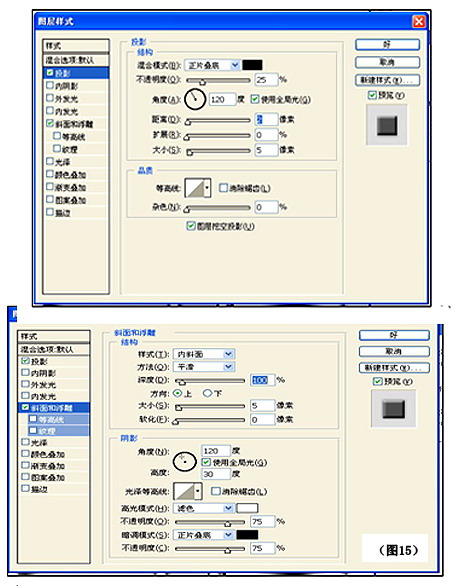The height and width of the screenshot is (586, 457).
Task: Open the 混合模式 正片叠底 dropdown
Action: click(x=212, y=65)
